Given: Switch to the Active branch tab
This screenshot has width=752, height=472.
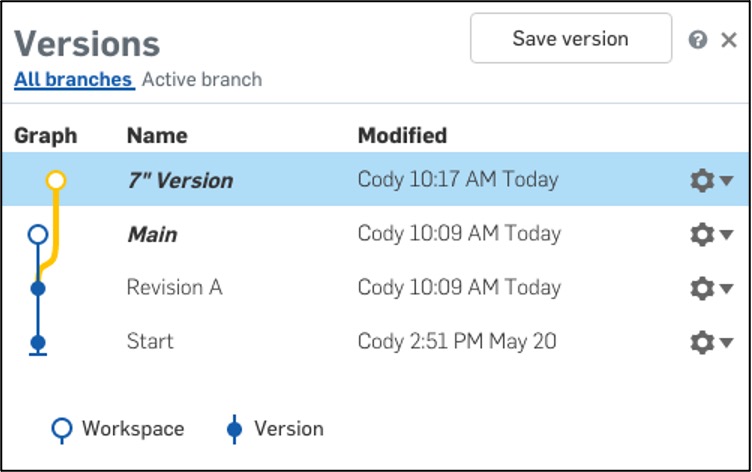Looking at the screenshot, I should tap(202, 79).
